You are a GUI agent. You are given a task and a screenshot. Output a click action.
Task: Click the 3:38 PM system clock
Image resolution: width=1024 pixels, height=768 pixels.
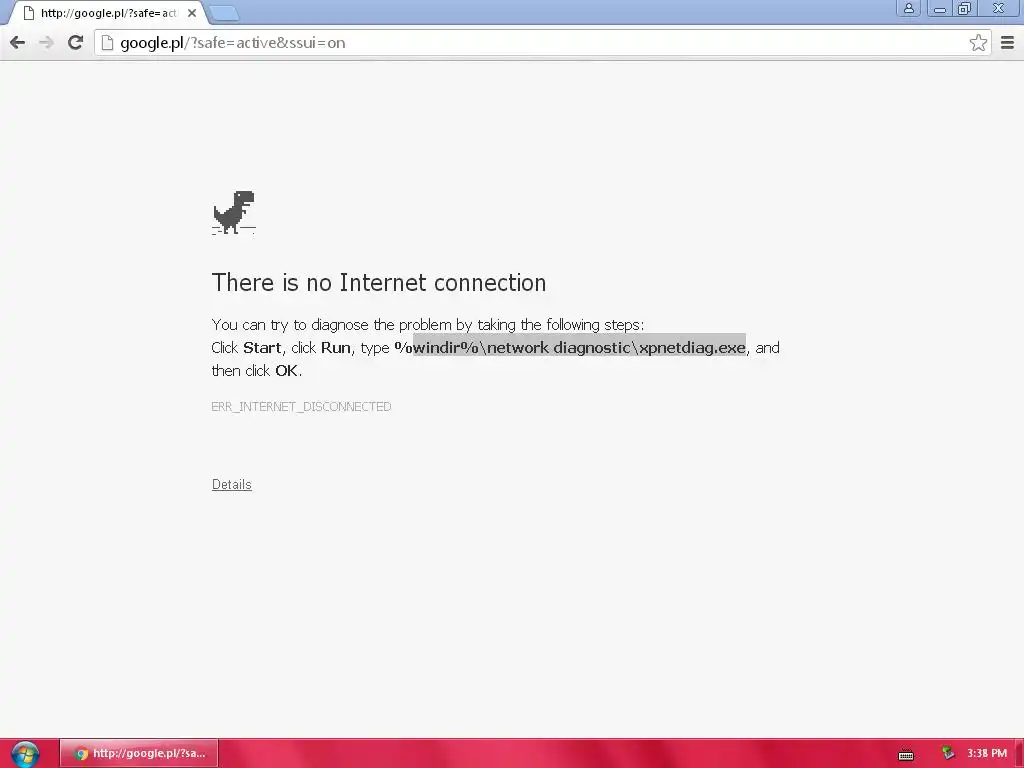(987, 753)
